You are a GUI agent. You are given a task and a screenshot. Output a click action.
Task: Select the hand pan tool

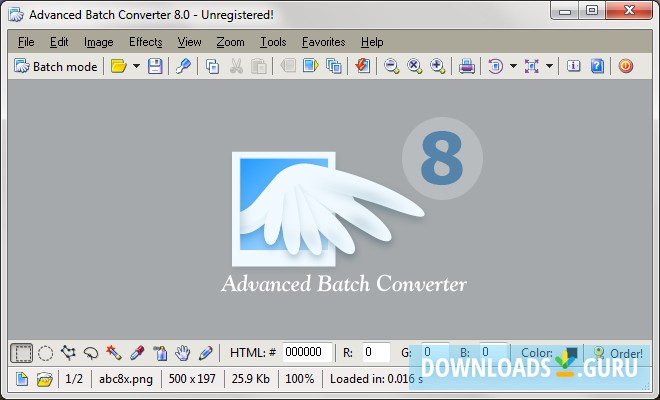183,353
